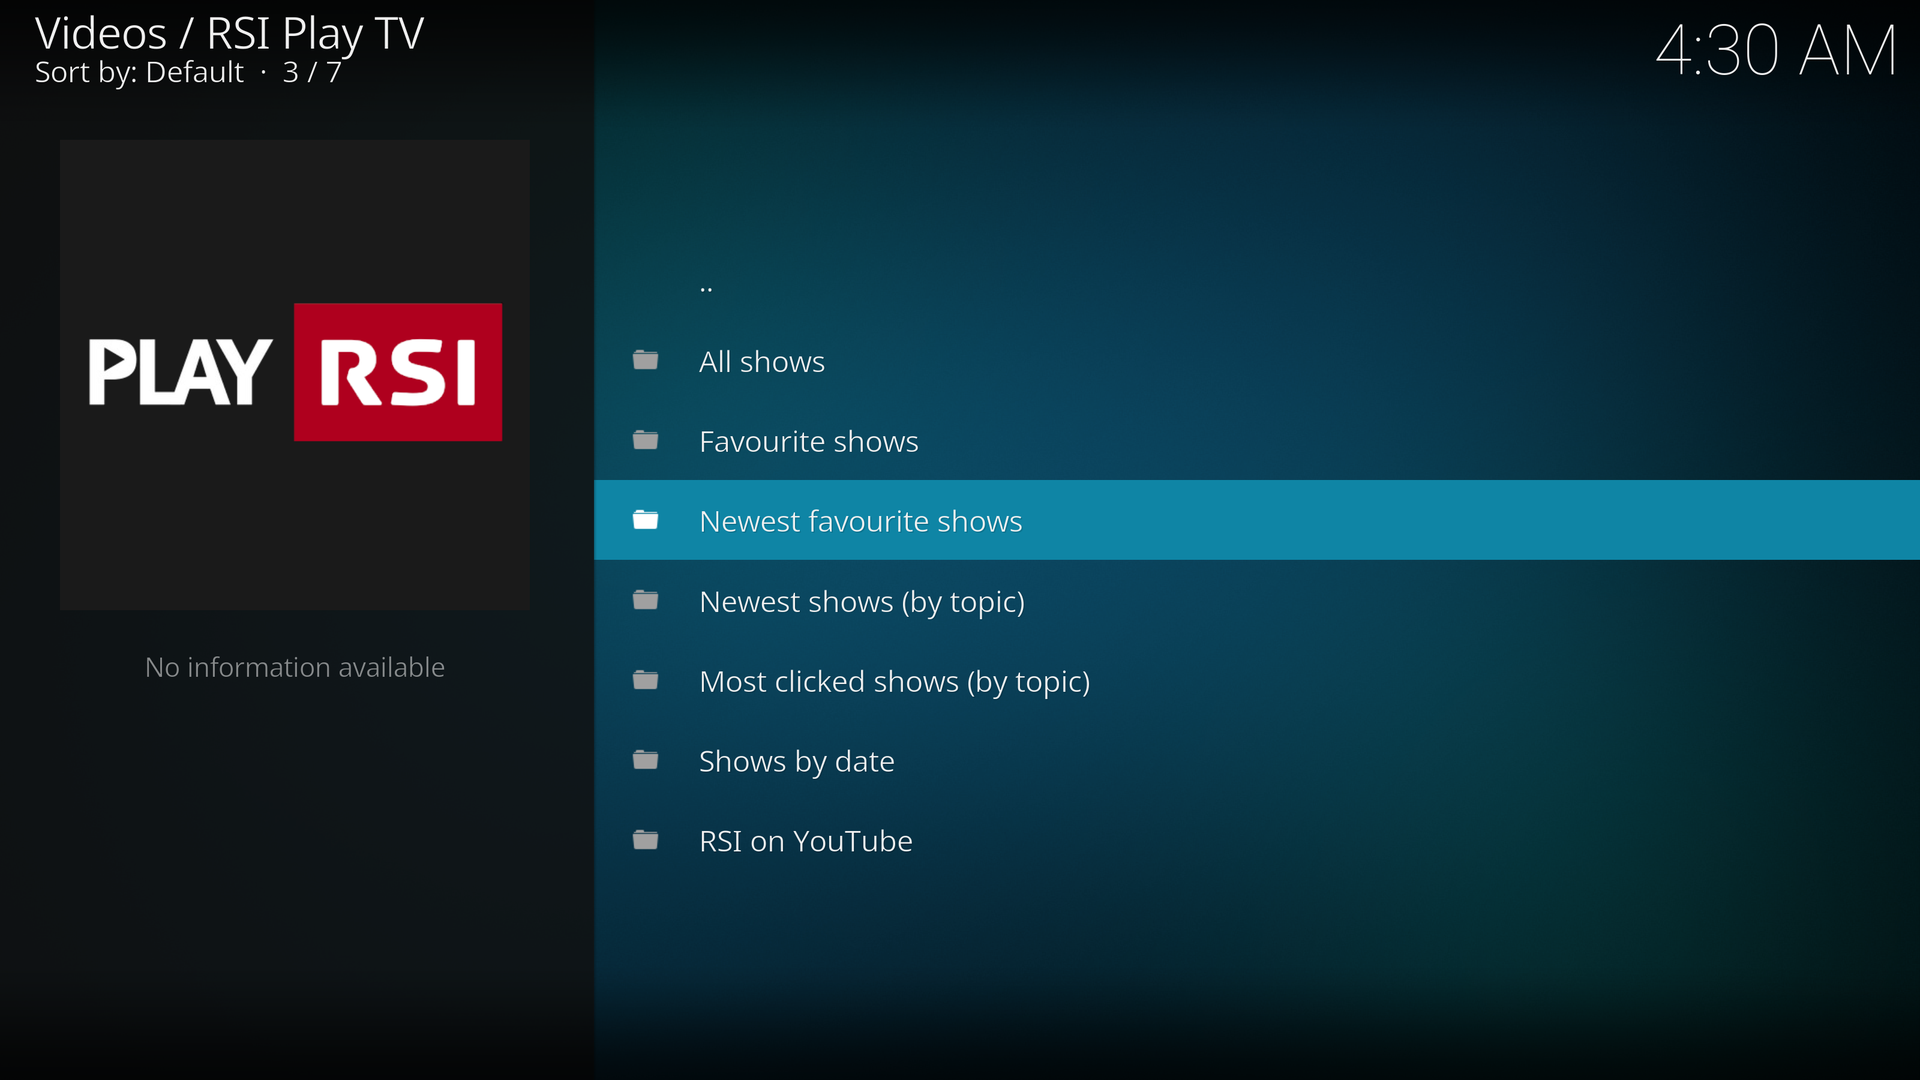Browse the Shows by date entry
Image resolution: width=1920 pixels, height=1080 pixels.
pyautogui.click(x=796, y=762)
